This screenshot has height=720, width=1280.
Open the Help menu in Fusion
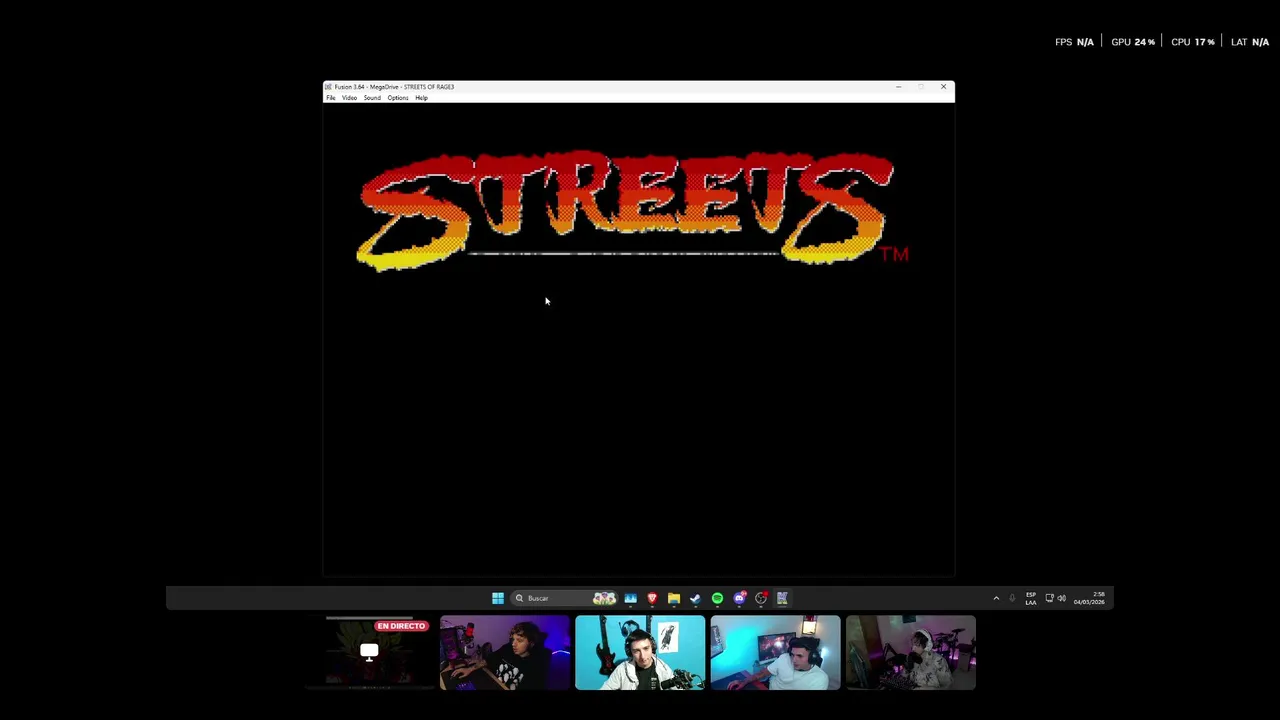421,98
